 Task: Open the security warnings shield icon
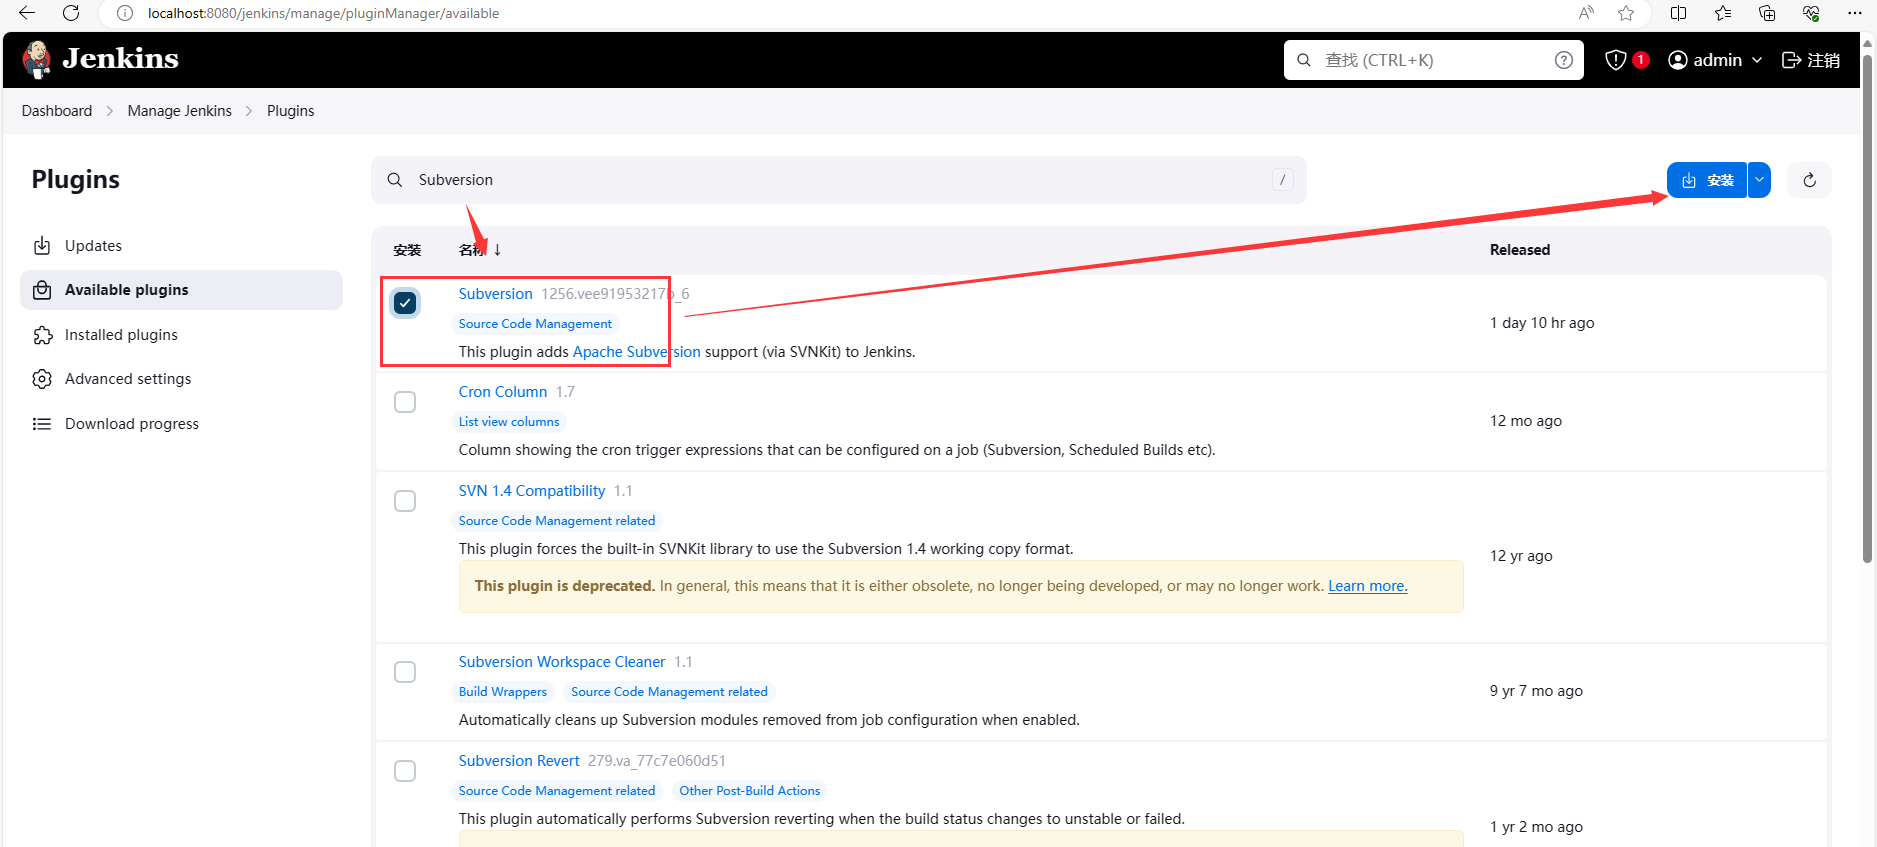click(x=1615, y=60)
